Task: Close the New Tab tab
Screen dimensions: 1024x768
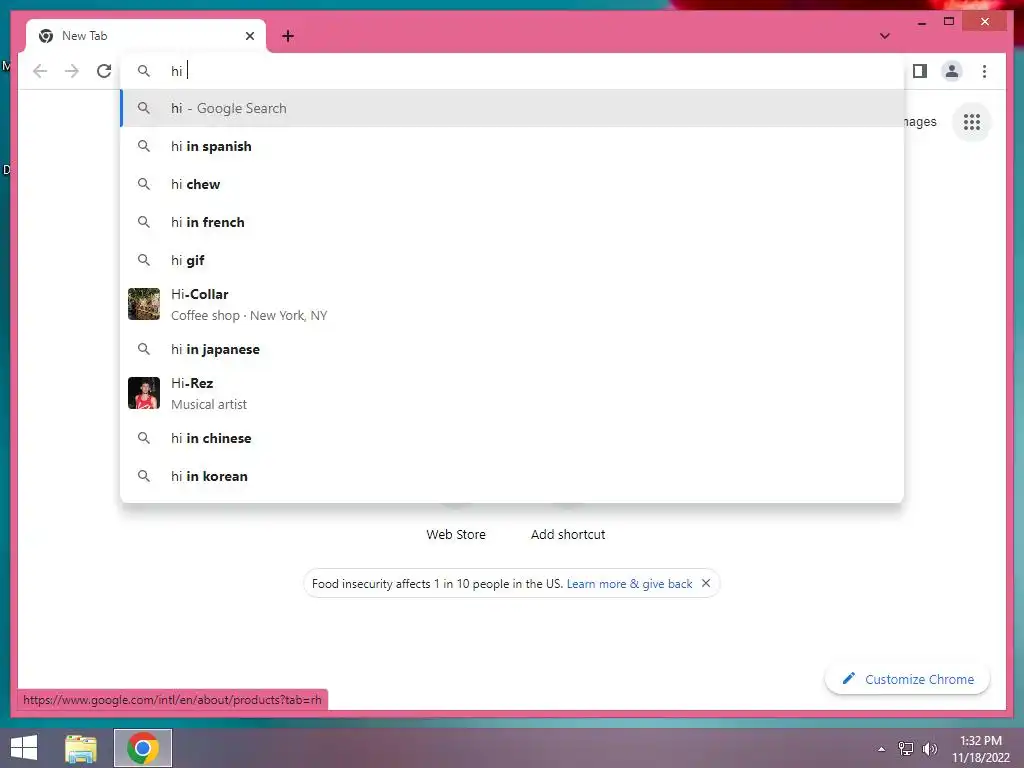Action: 249,36
